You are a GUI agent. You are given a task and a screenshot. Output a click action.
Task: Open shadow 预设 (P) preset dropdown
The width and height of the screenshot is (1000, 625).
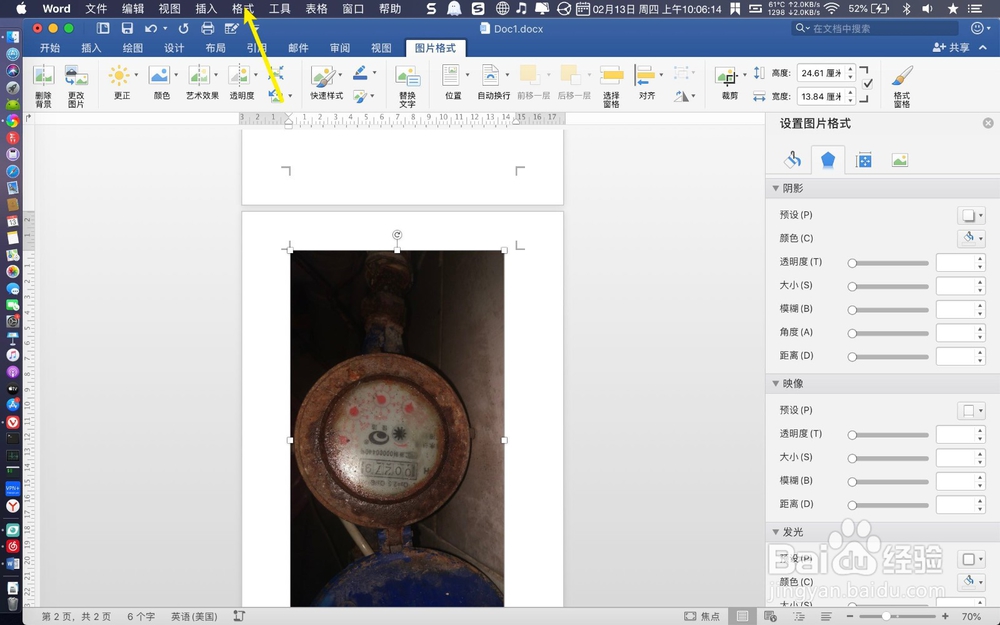click(x=971, y=215)
